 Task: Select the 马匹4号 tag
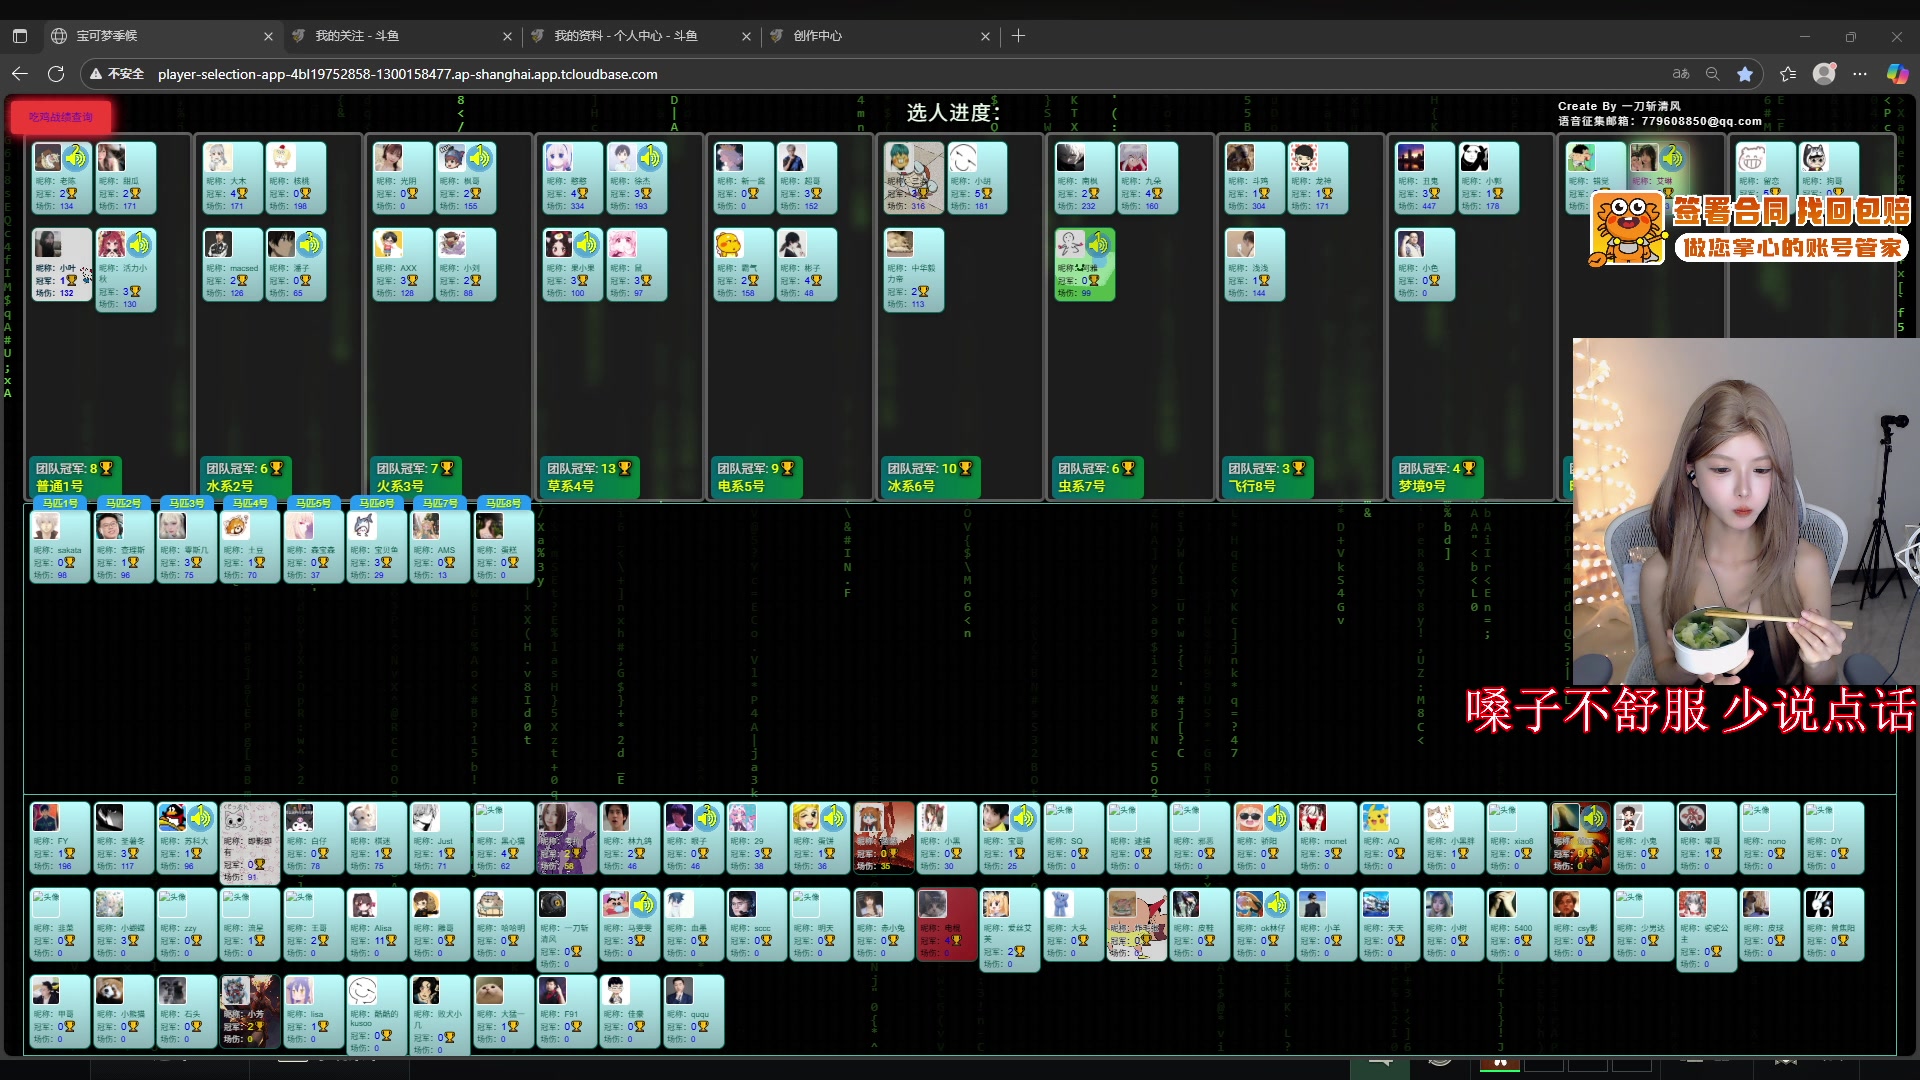tap(250, 503)
